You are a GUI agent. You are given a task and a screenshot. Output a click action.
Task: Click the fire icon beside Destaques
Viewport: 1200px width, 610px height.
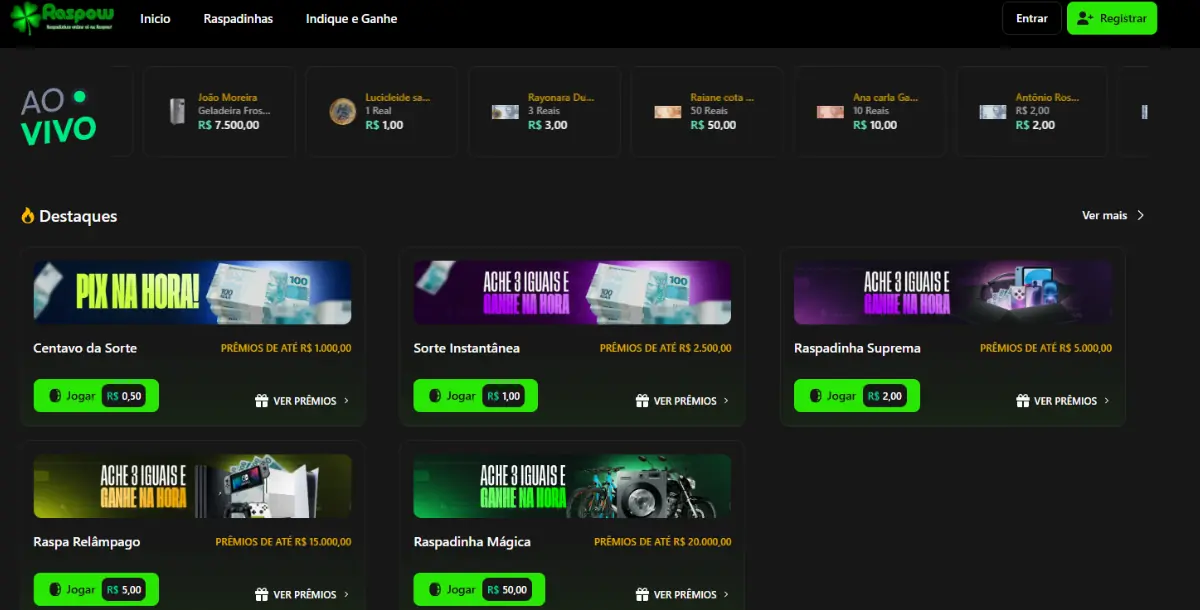[x=28, y=216]
